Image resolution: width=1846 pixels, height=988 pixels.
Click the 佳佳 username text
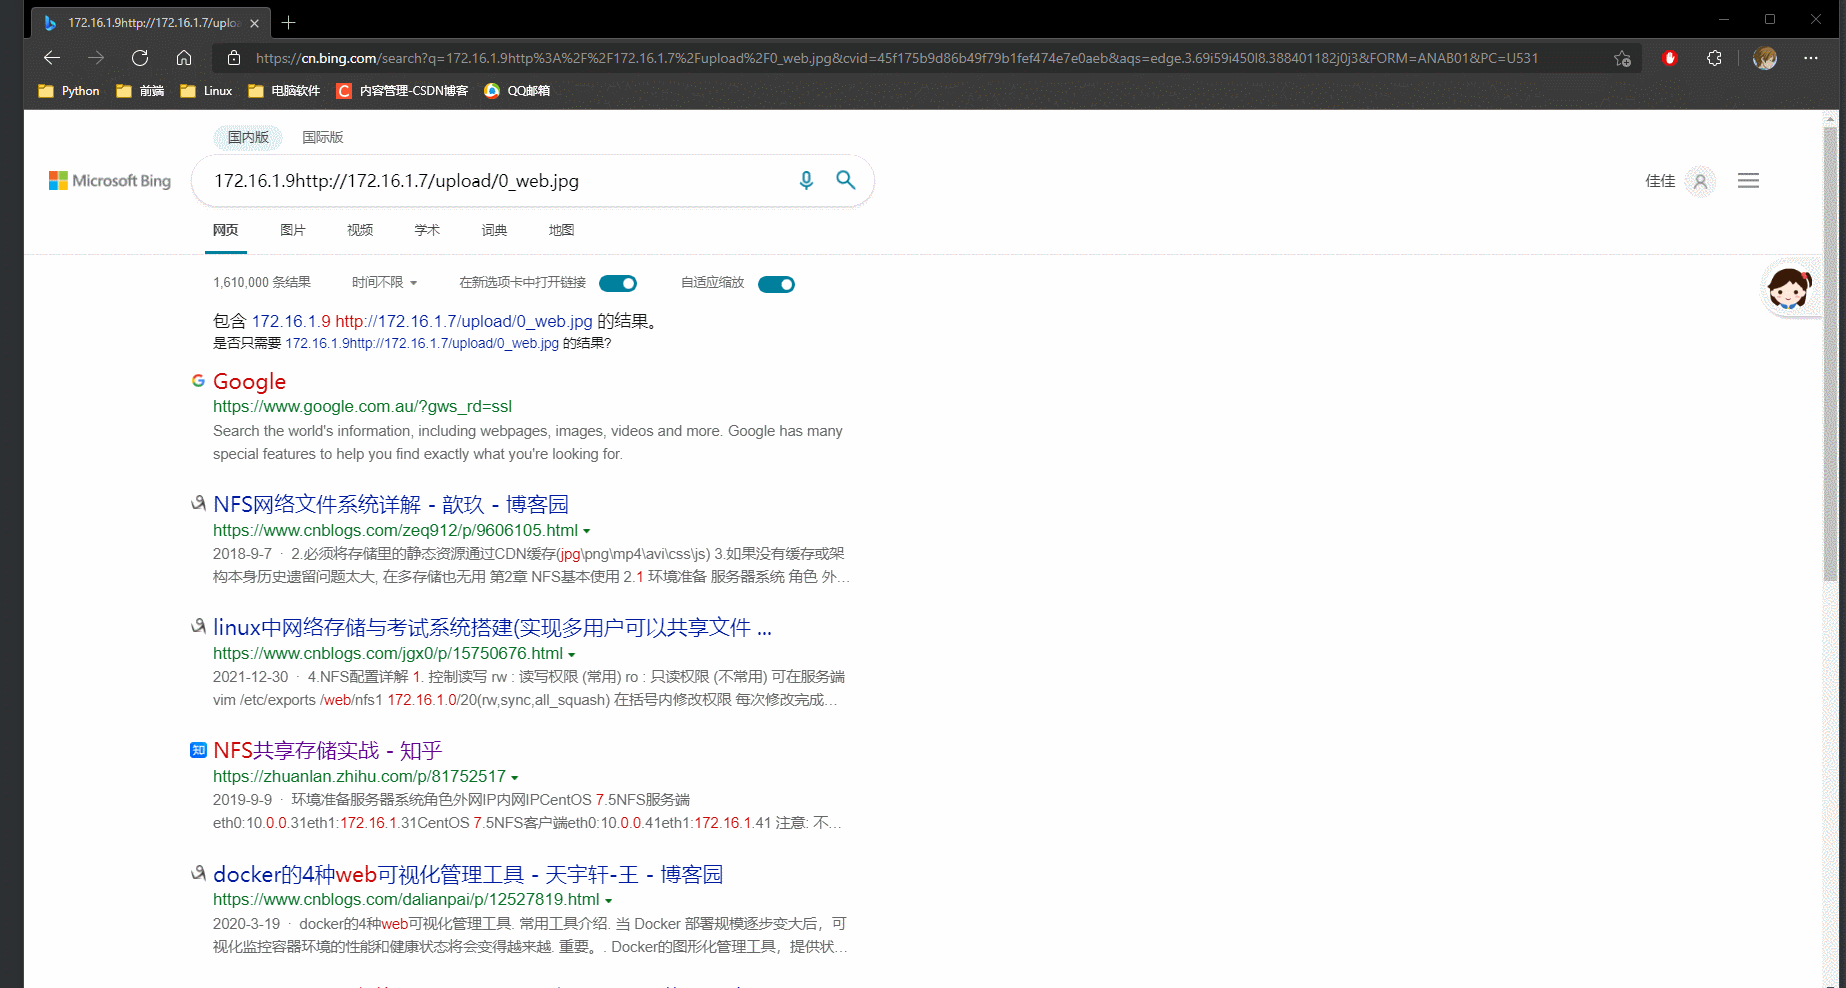(x=1660, y=181)
